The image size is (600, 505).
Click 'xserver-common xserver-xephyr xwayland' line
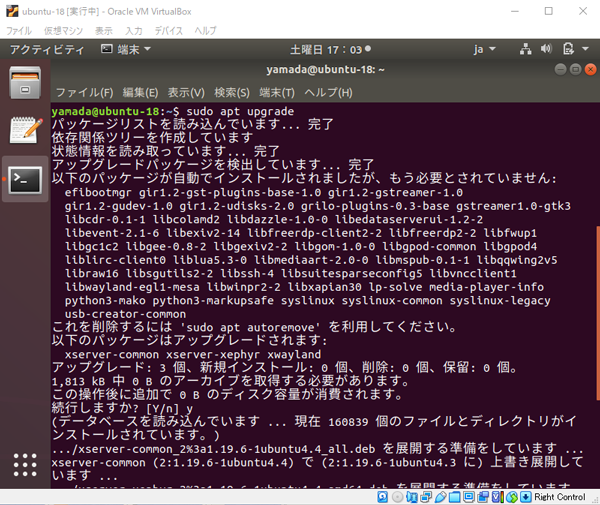coord(193,354)
